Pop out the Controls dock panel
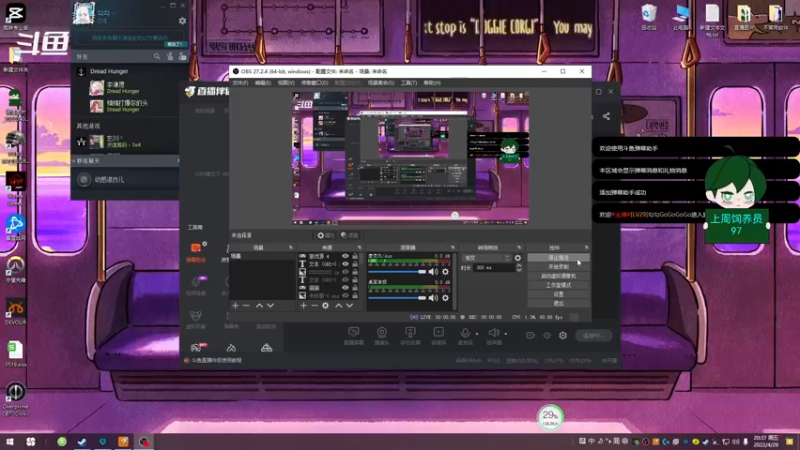 tap(586, 247)
